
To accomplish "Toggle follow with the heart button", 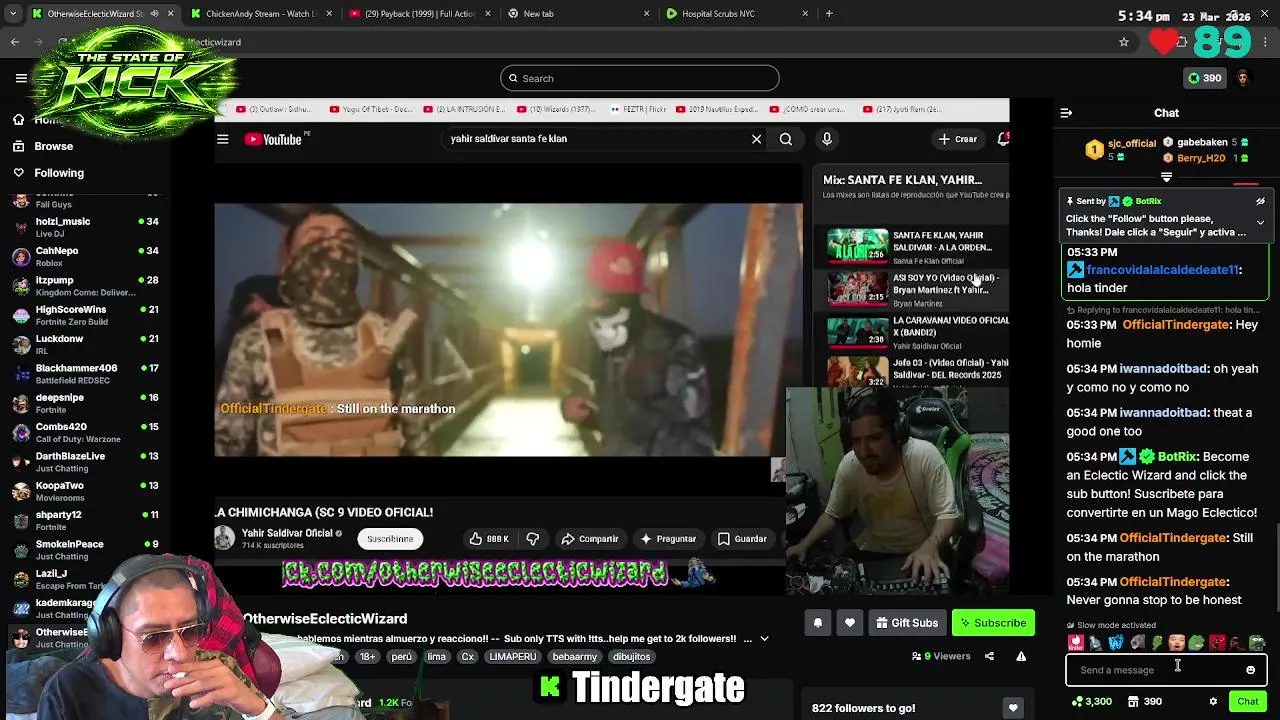I will tap(849, 623).
